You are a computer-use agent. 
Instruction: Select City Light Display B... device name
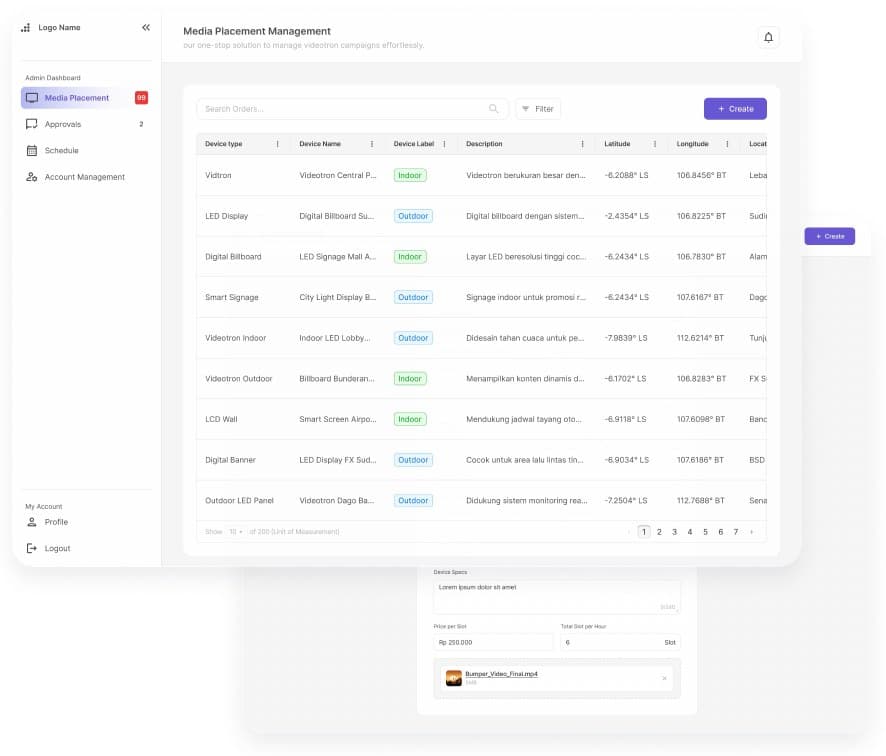click(x=337, y=297)
